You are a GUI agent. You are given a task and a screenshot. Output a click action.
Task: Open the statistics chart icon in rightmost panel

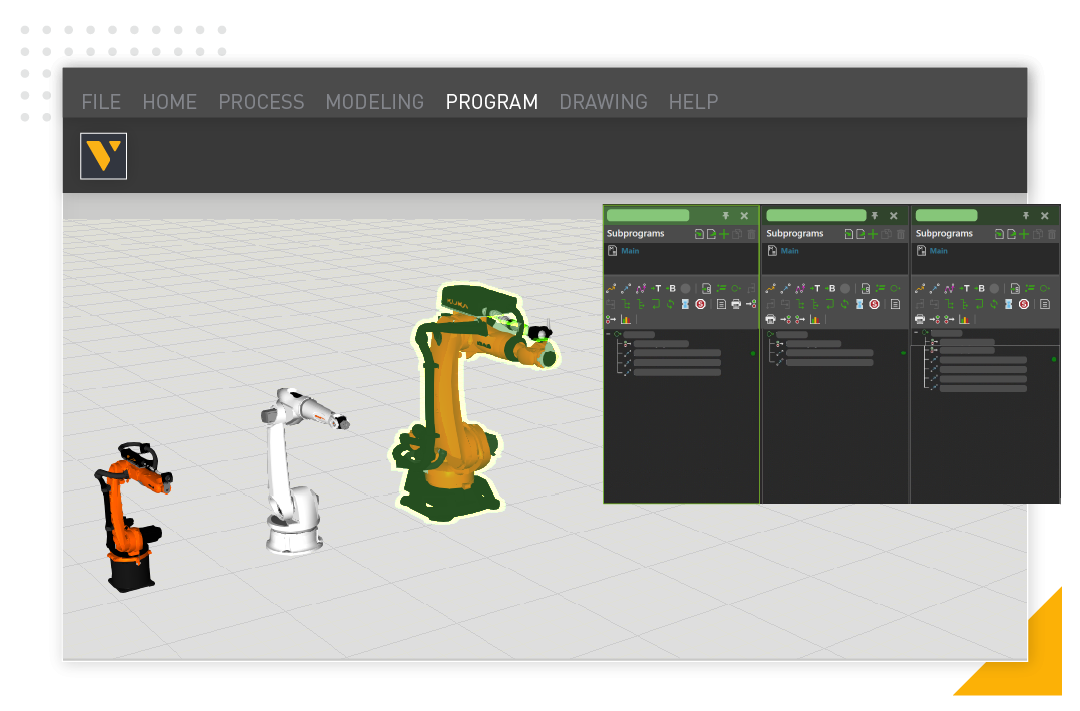[965, 319]
